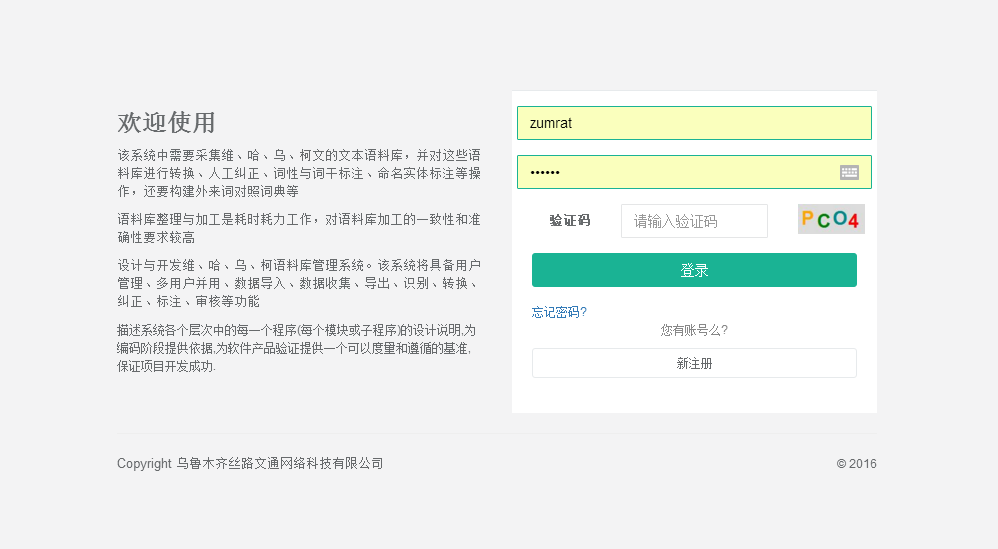The width and height of the screenshot is (998, 549).
Task: Click the Copyright 乌鲁木齐丝路文通网络科技有限公司 text
Action: (250, 464)
